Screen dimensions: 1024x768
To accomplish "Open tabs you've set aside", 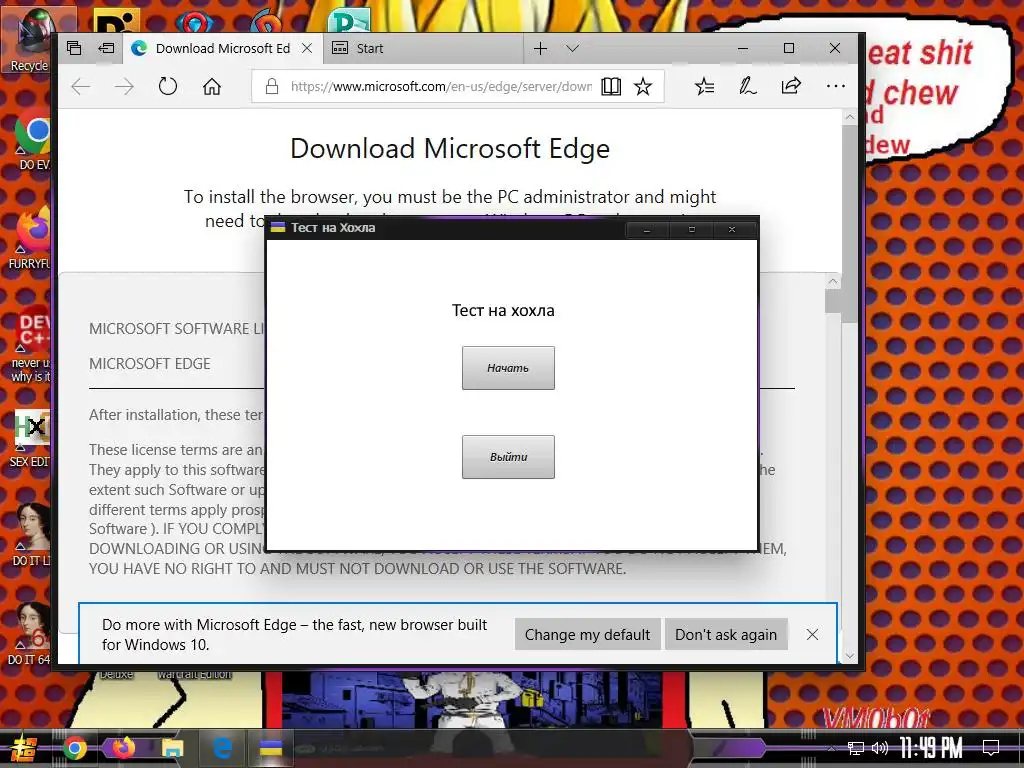I will (74, 48).
